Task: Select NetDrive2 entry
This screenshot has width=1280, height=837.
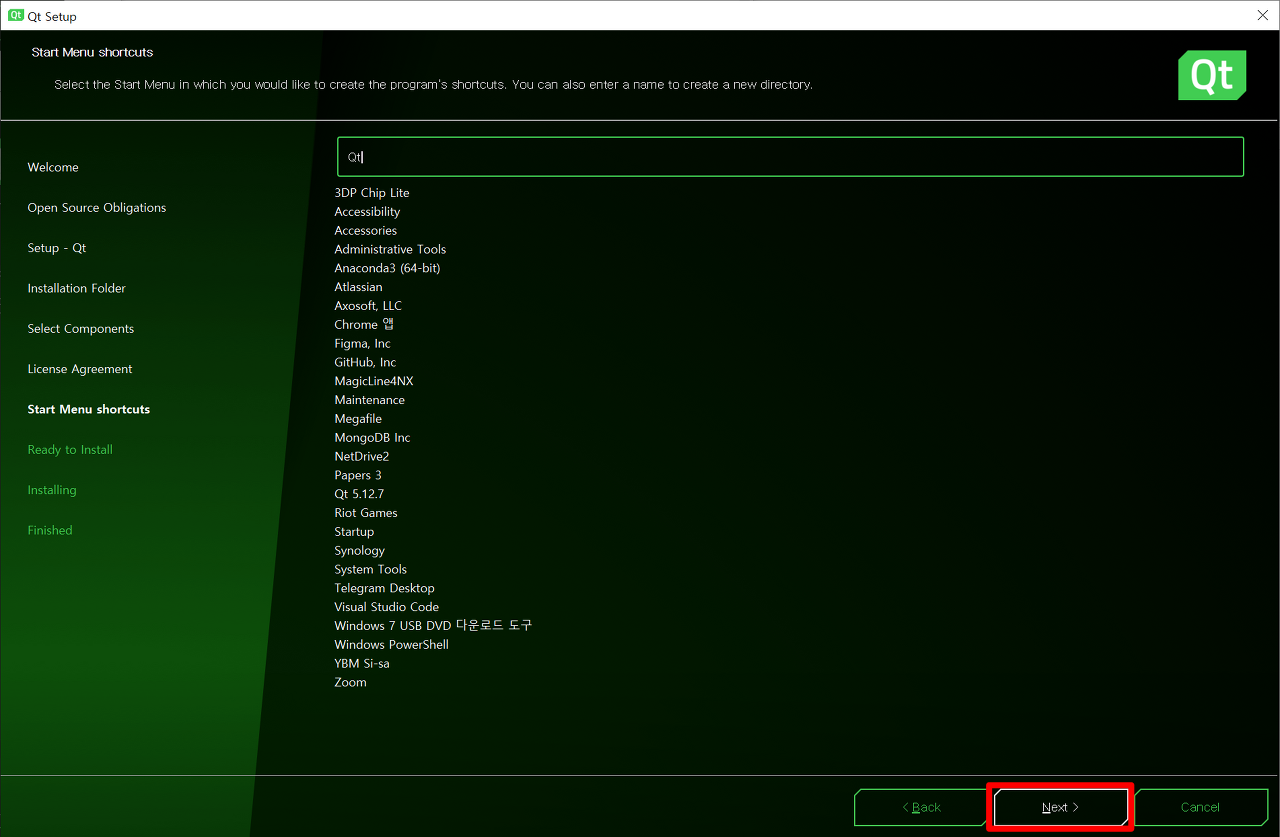Action: [362, 457]
